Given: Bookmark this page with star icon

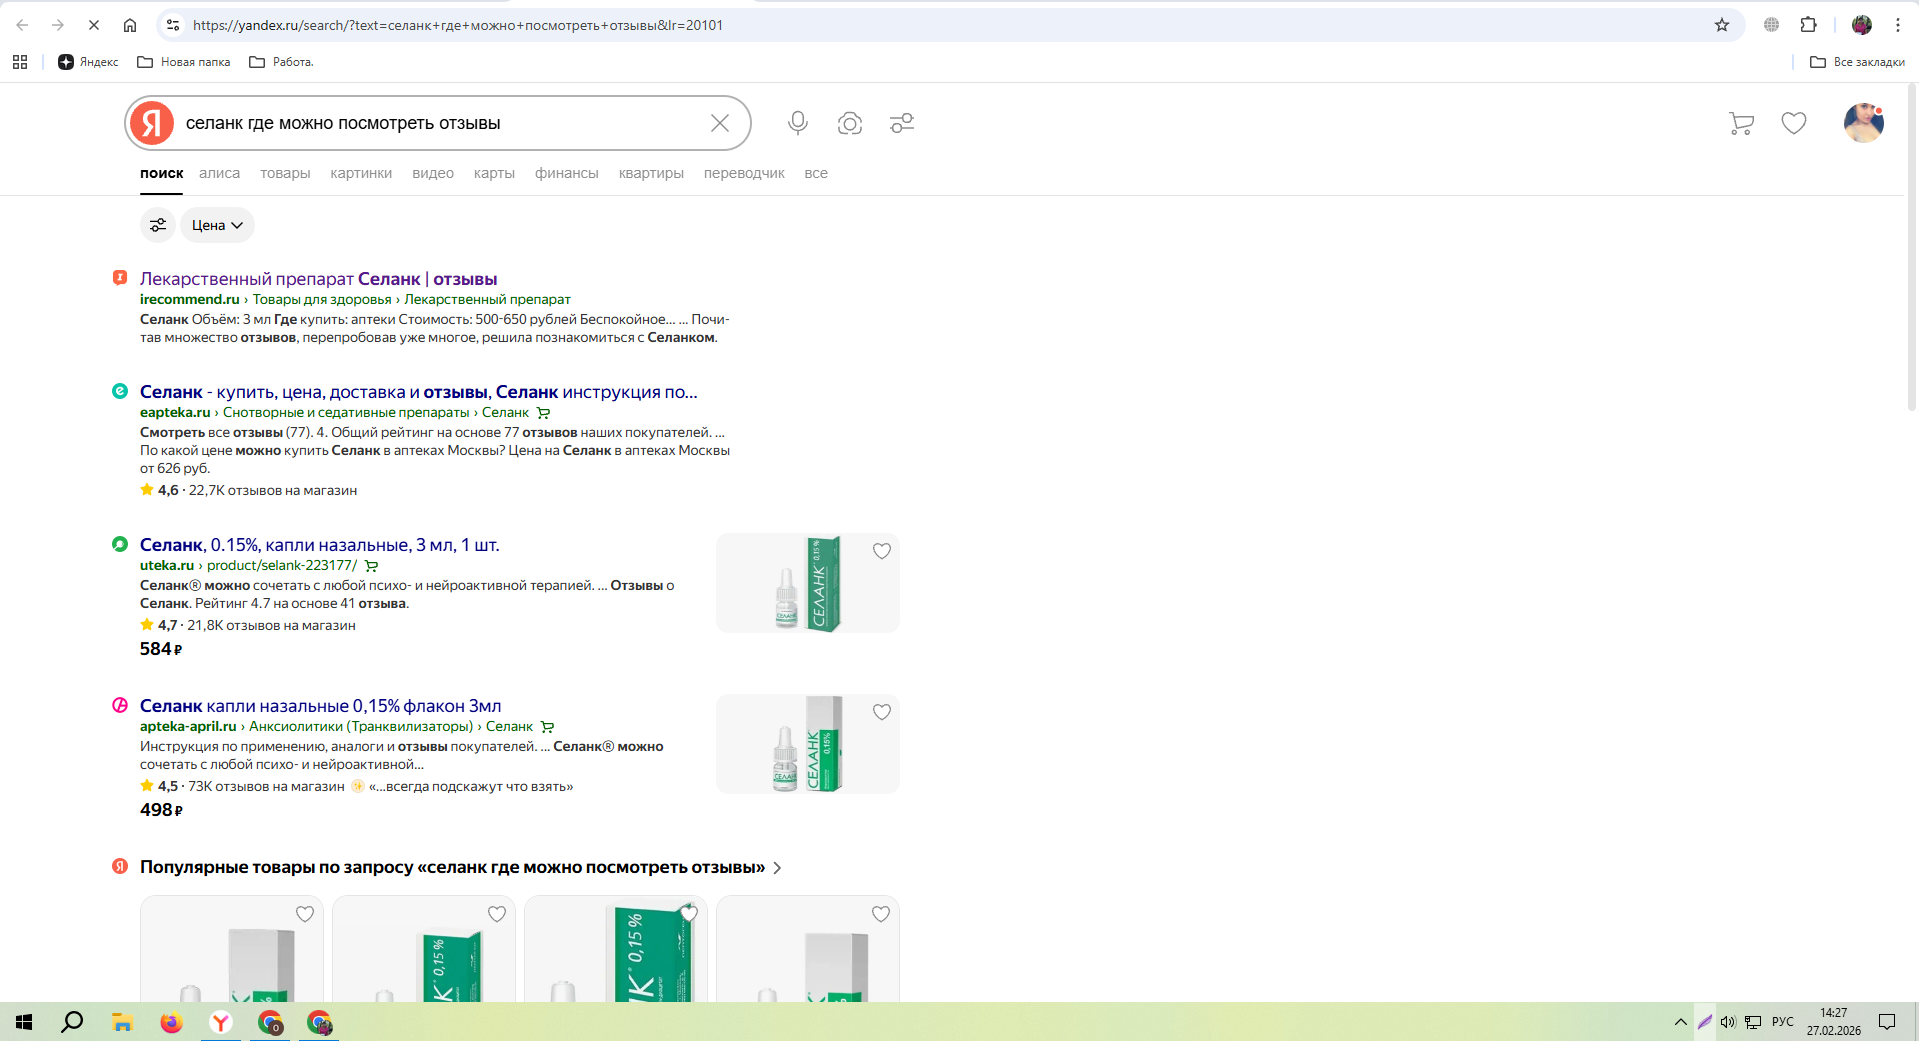Looking at the screenshot, I should tap(1722, 25).
